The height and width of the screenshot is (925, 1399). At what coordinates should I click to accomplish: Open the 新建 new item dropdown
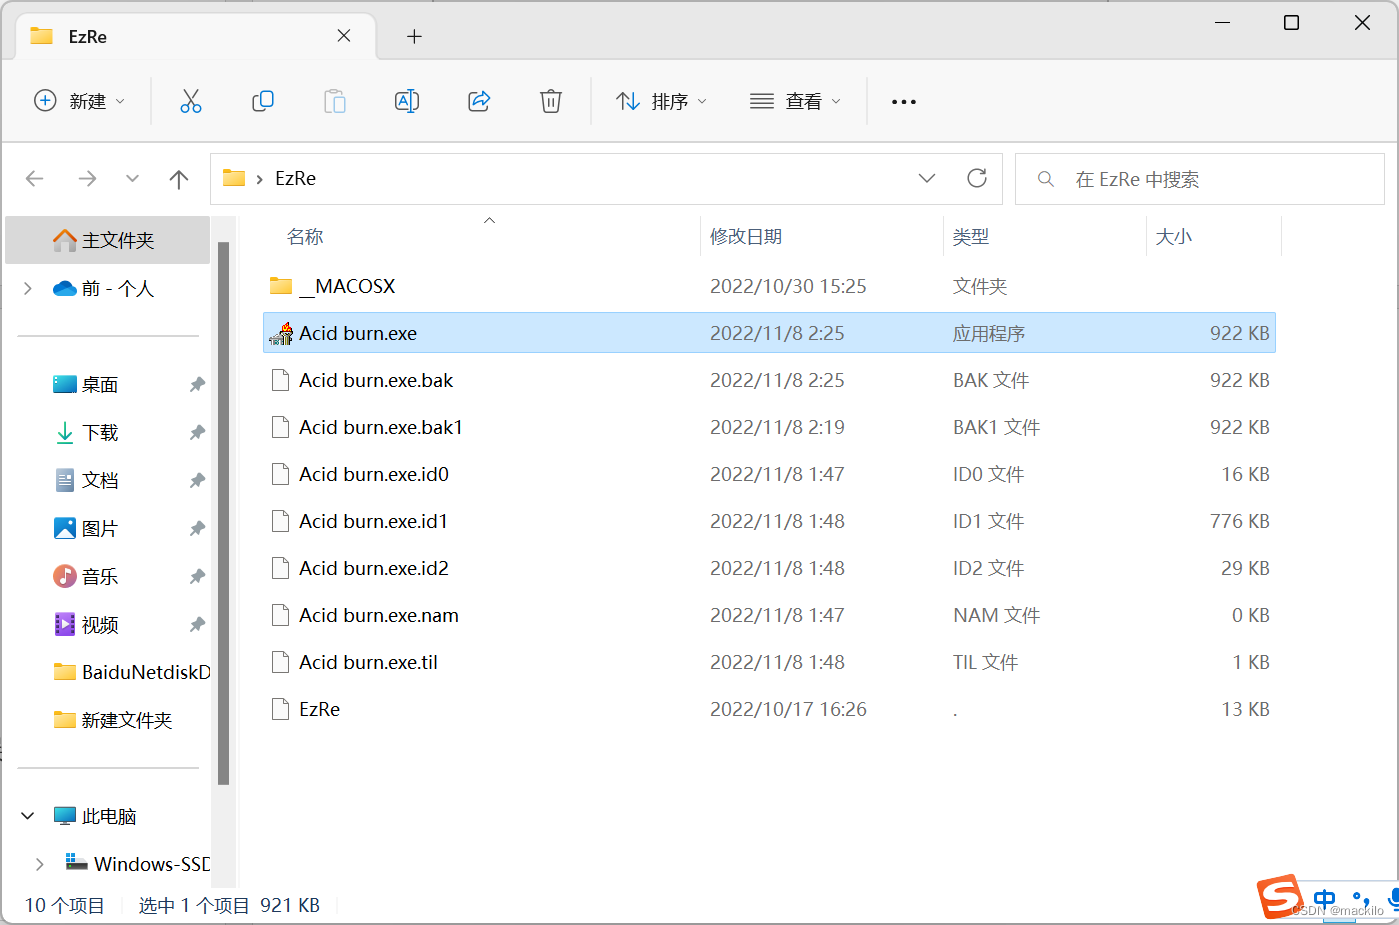click(x=79, y=101)
